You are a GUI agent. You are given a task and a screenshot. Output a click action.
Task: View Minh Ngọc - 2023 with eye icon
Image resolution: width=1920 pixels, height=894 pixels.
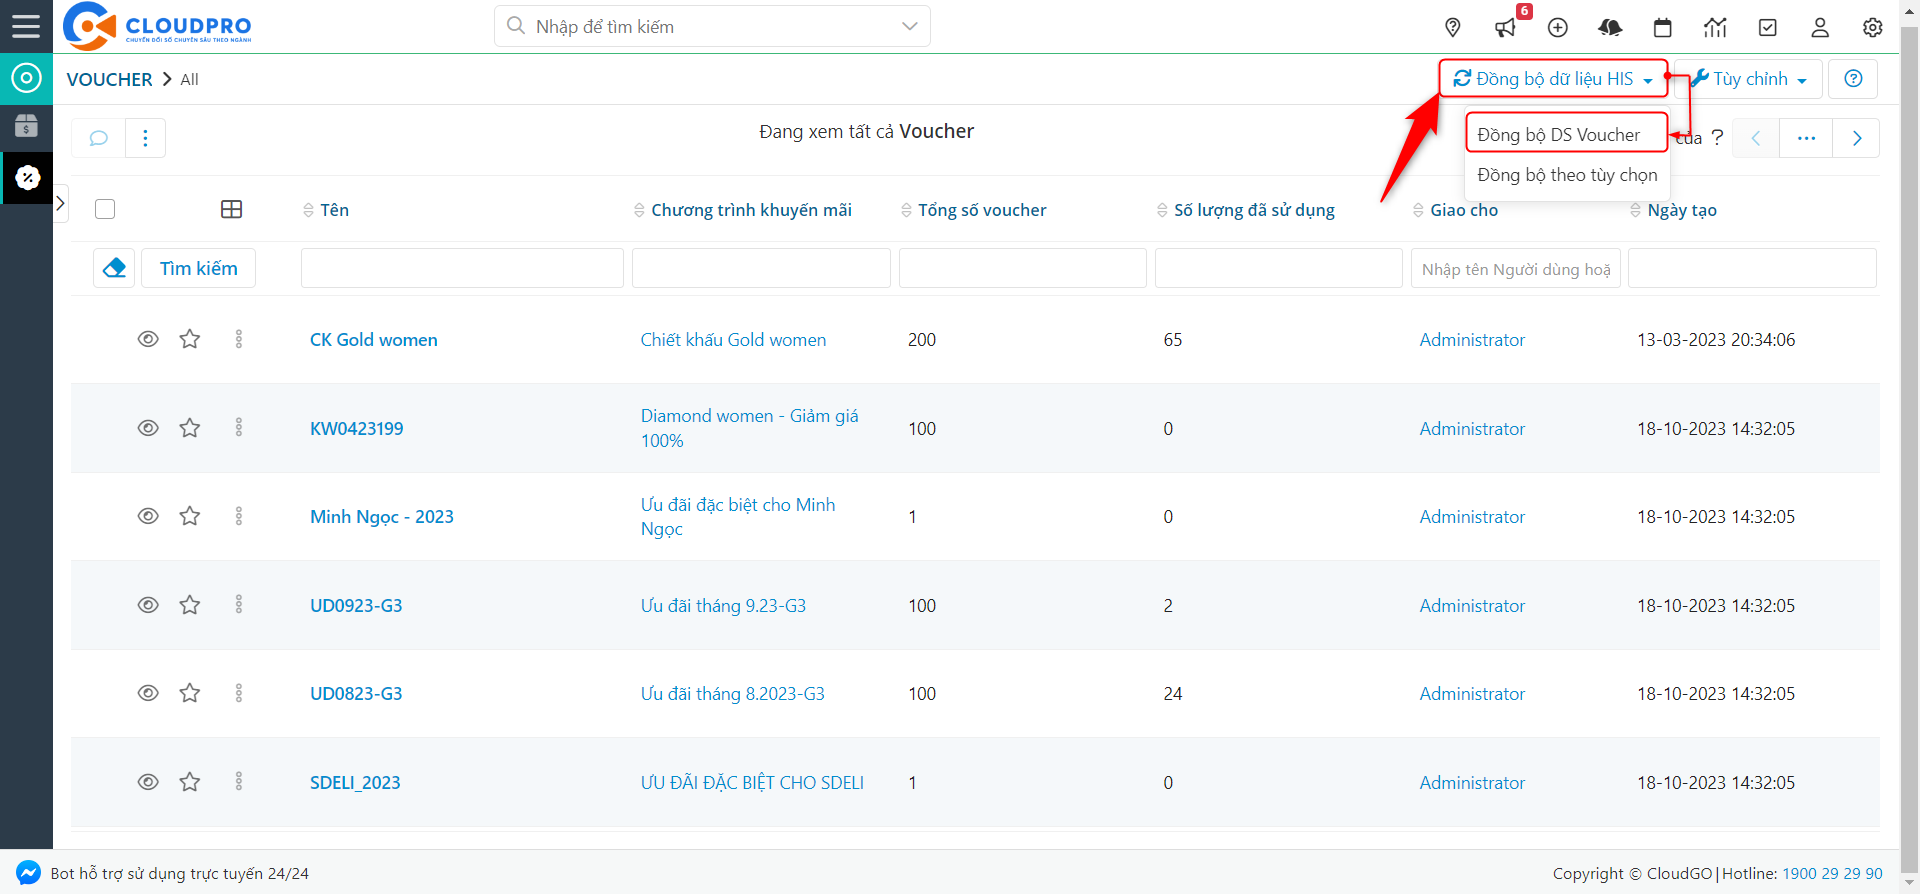point(148,516)
